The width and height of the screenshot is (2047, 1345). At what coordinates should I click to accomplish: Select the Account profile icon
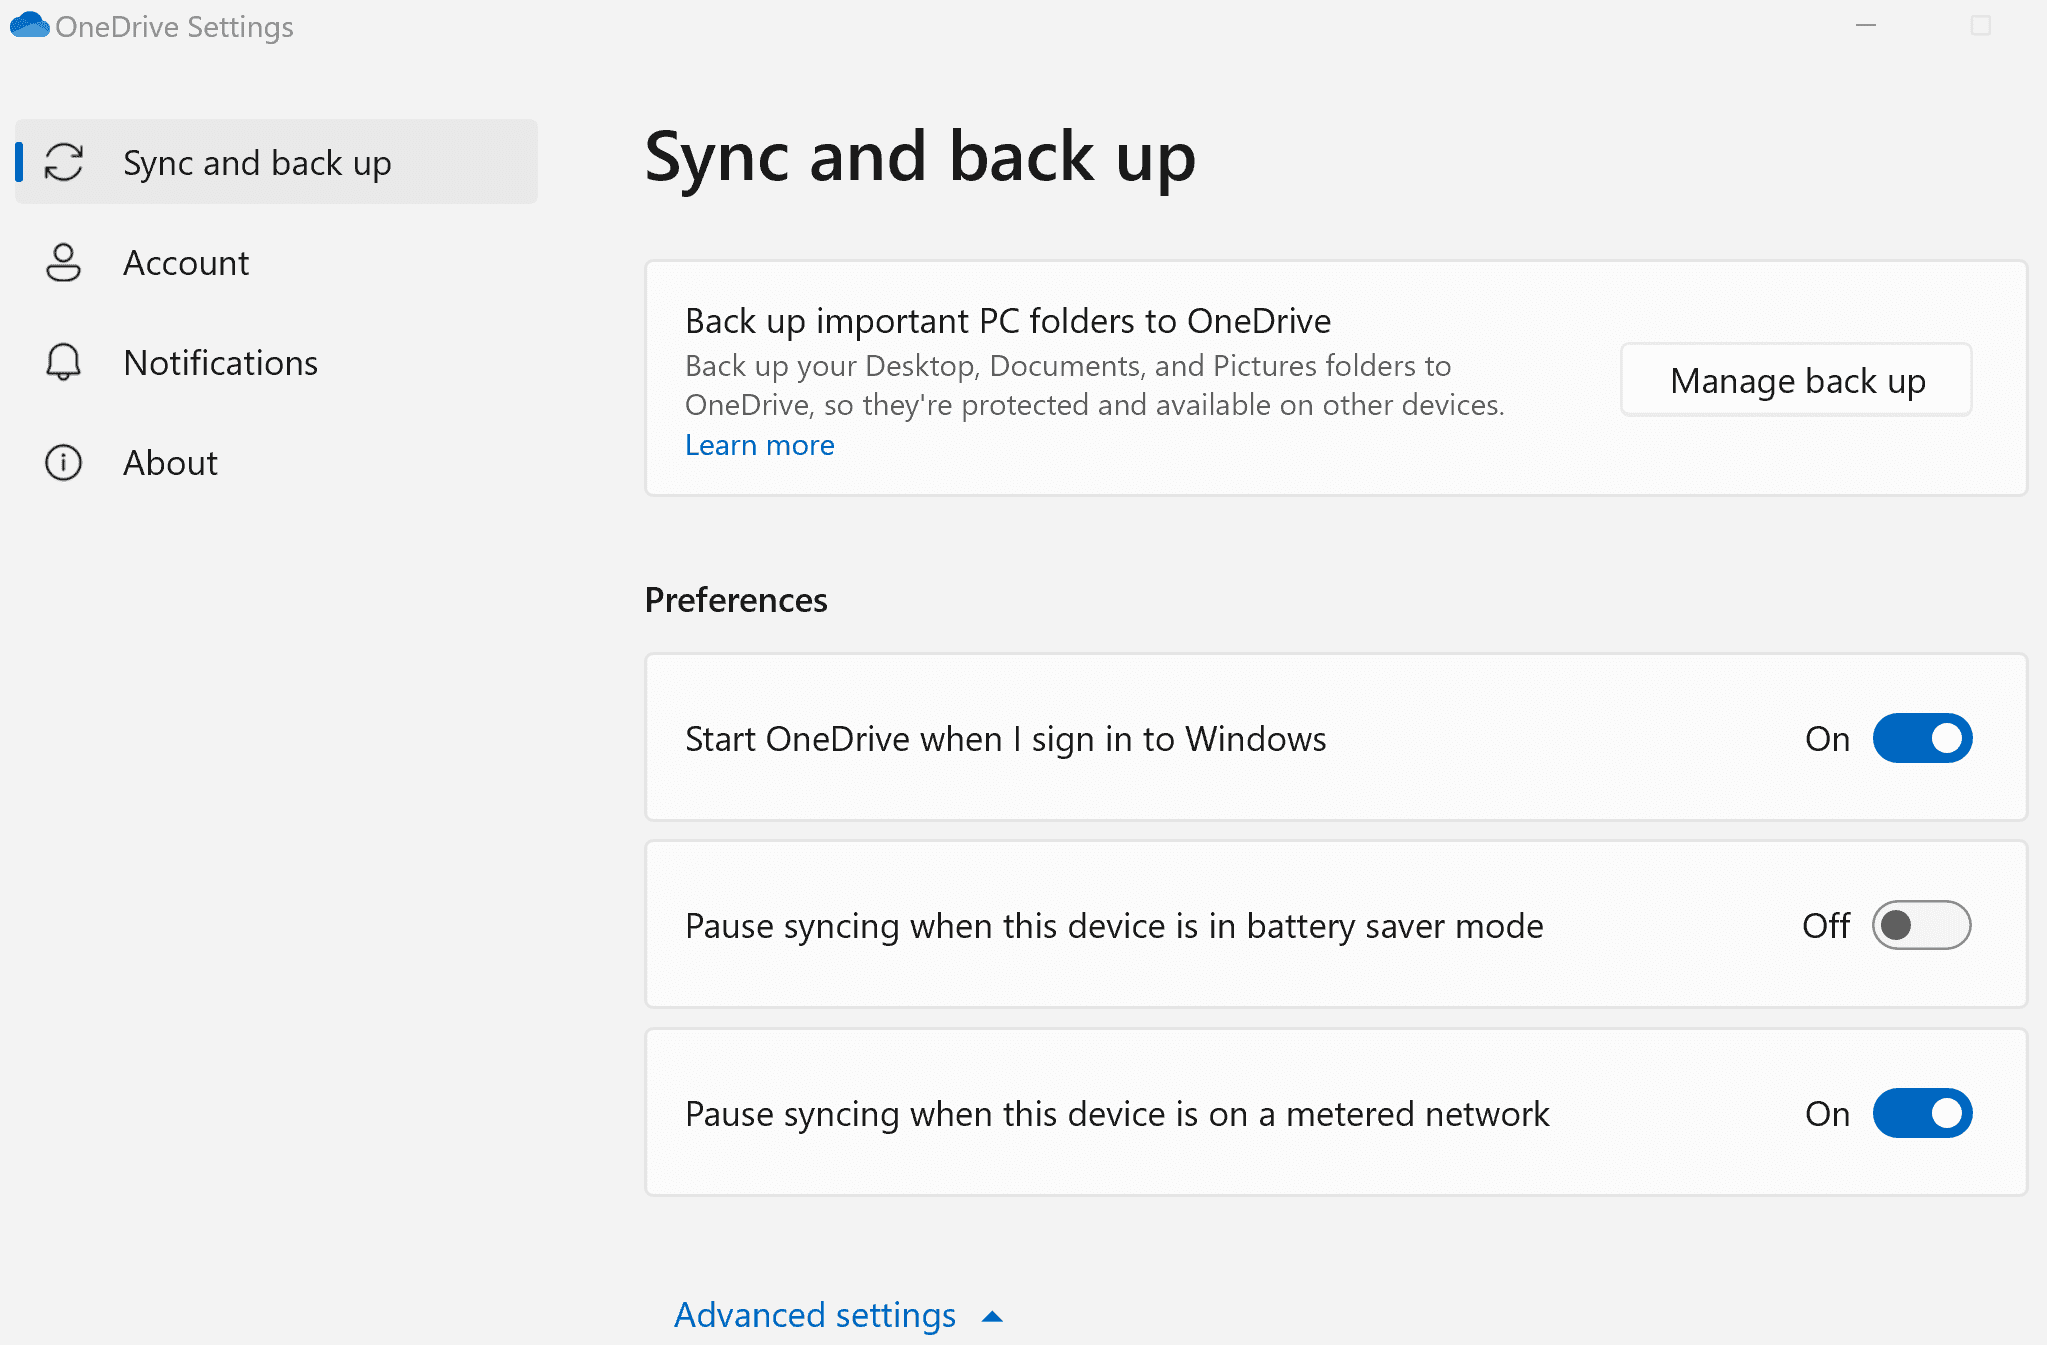pos(62,261)
